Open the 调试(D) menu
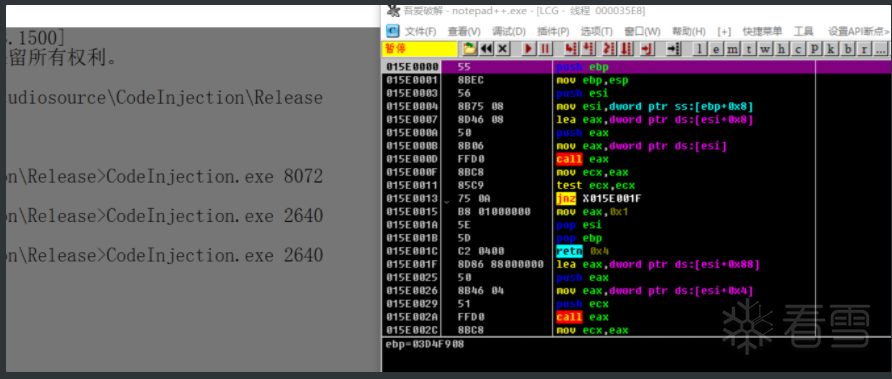The image size is (892, 379). pos(509,31)
